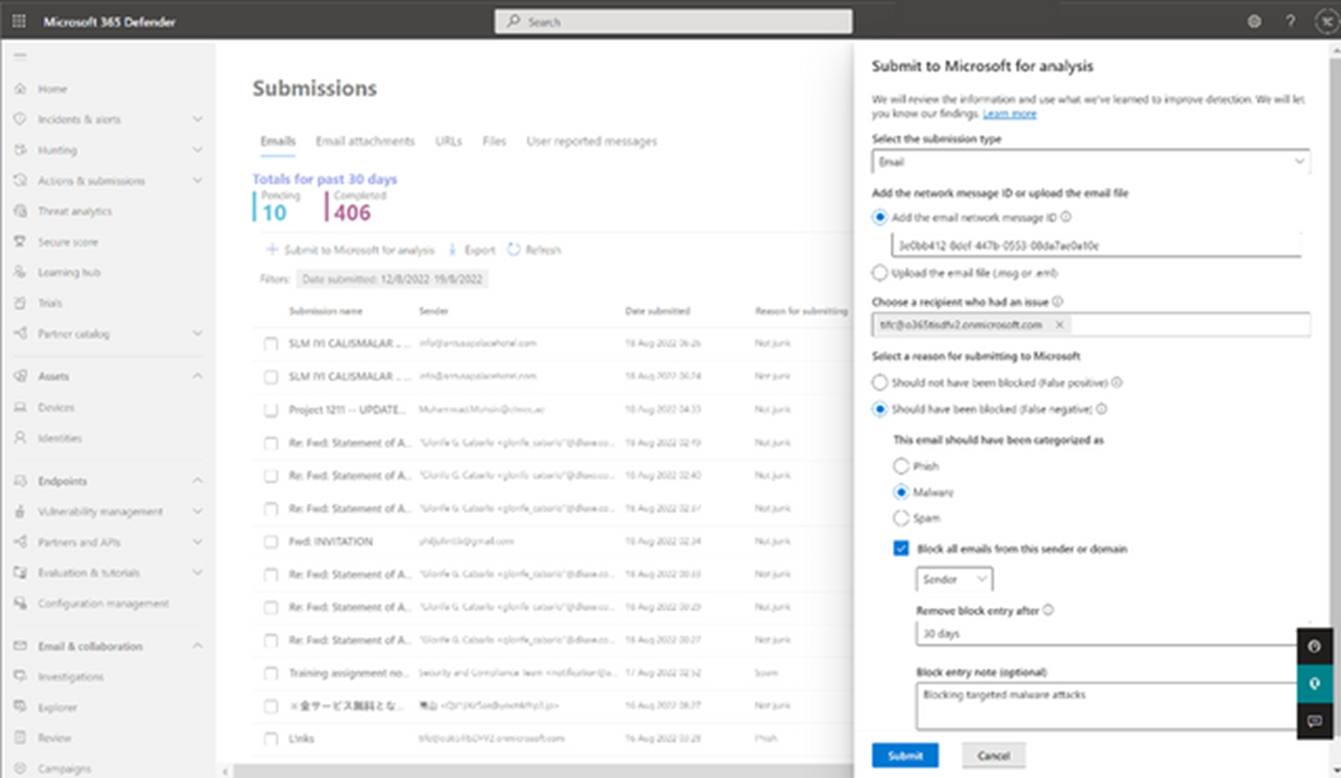Click the Submit button
Viewport: 1341px width, 778px height.
tap(904, 755)
